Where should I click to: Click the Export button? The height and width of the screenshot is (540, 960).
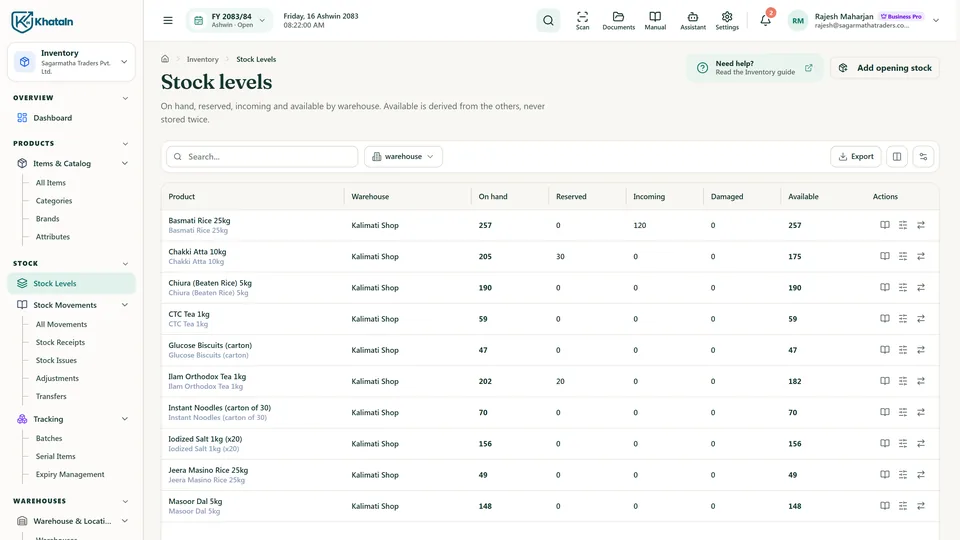coord(856,157)
